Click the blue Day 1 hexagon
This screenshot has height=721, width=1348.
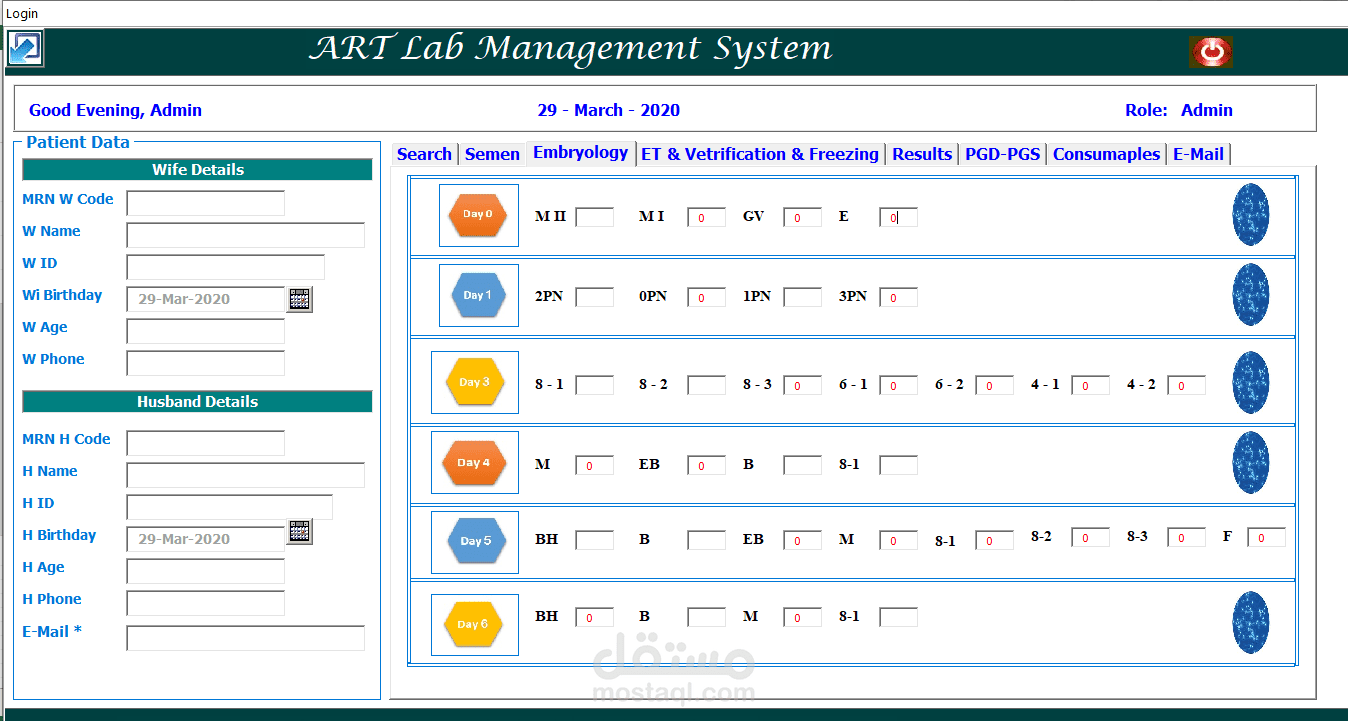pos(478,295)
